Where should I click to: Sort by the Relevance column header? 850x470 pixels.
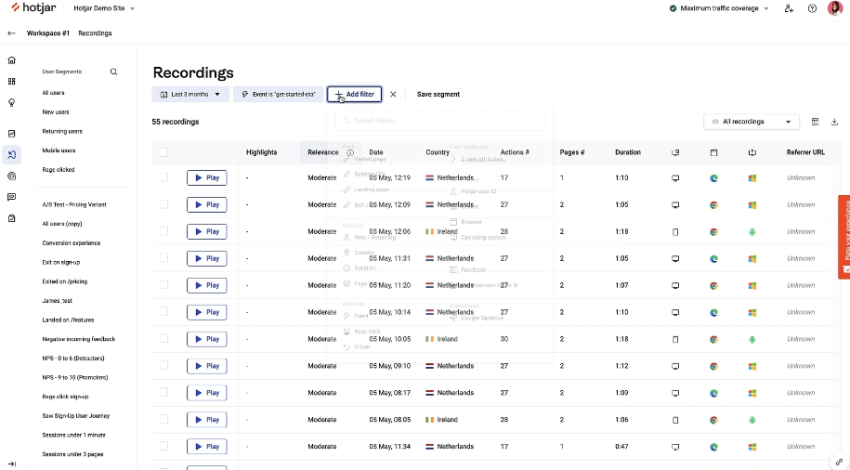point(323,152)
